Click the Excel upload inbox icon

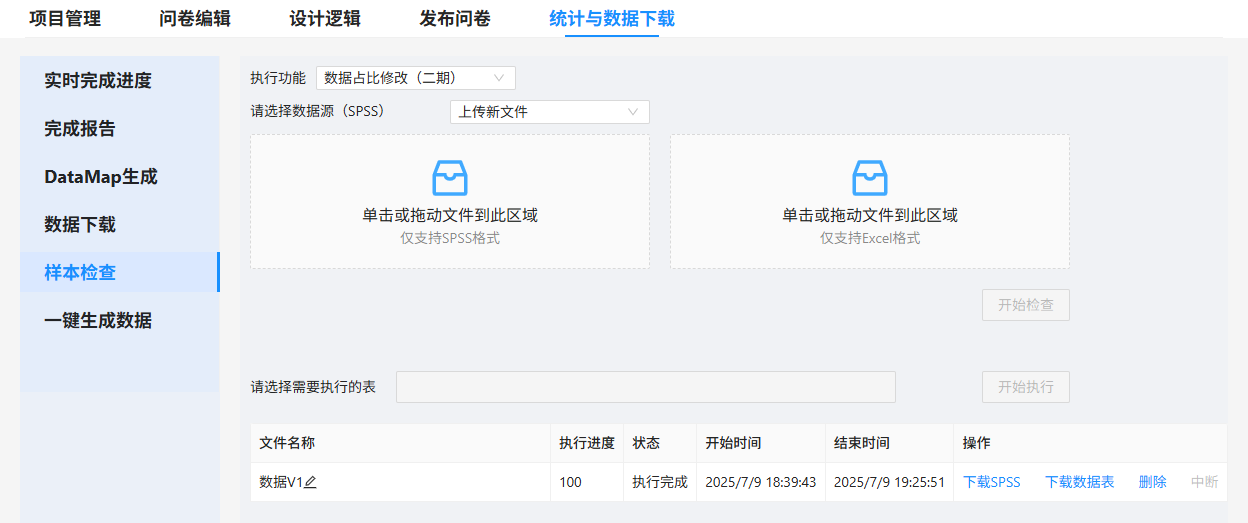point(870,178)
